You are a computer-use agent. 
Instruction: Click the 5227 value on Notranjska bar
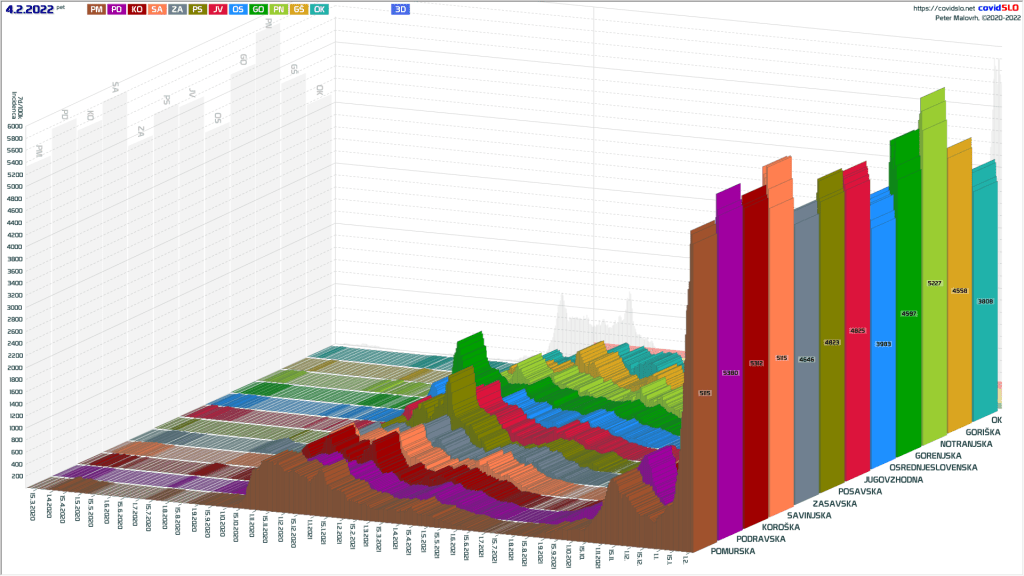[932, 283]
